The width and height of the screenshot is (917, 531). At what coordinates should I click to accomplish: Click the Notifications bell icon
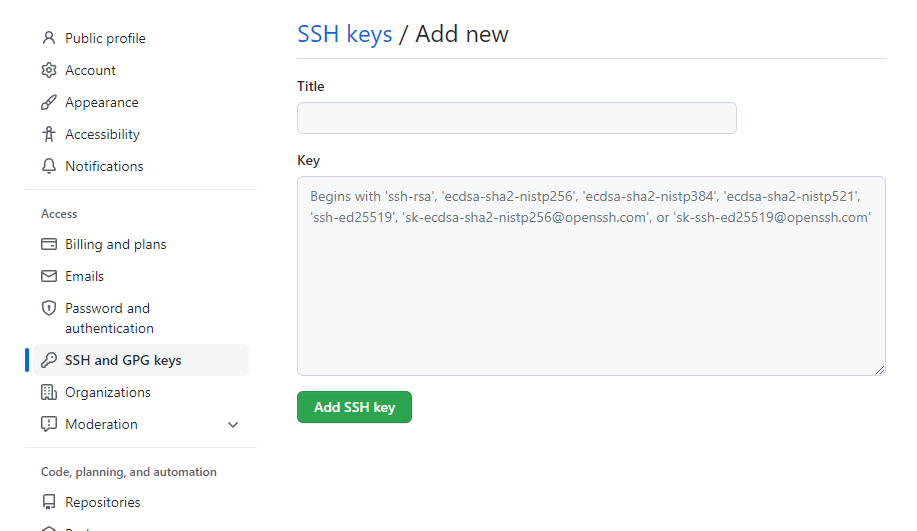coord(49,166)
